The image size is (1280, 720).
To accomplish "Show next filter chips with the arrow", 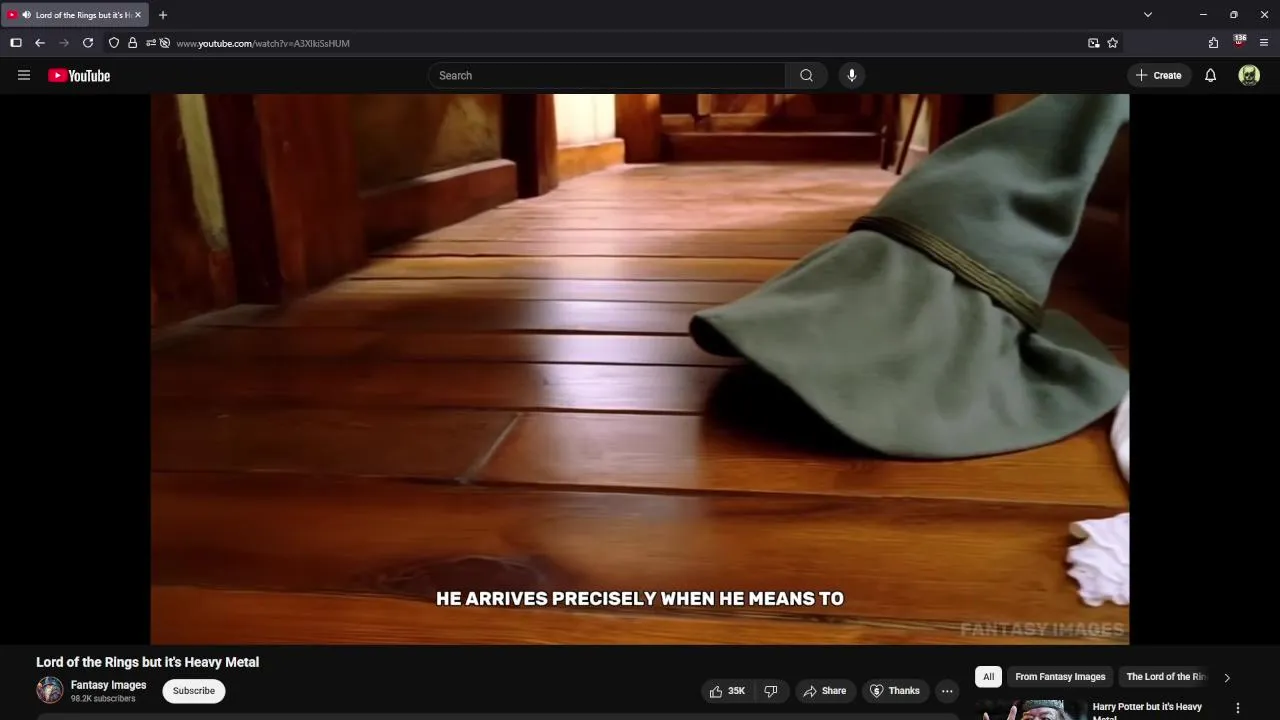I will pos(1227,677).
